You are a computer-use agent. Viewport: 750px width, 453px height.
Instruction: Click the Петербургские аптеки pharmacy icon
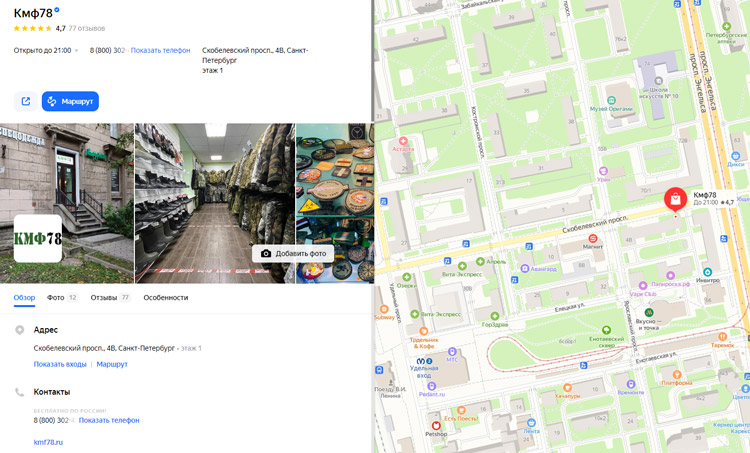click(727, 26)
